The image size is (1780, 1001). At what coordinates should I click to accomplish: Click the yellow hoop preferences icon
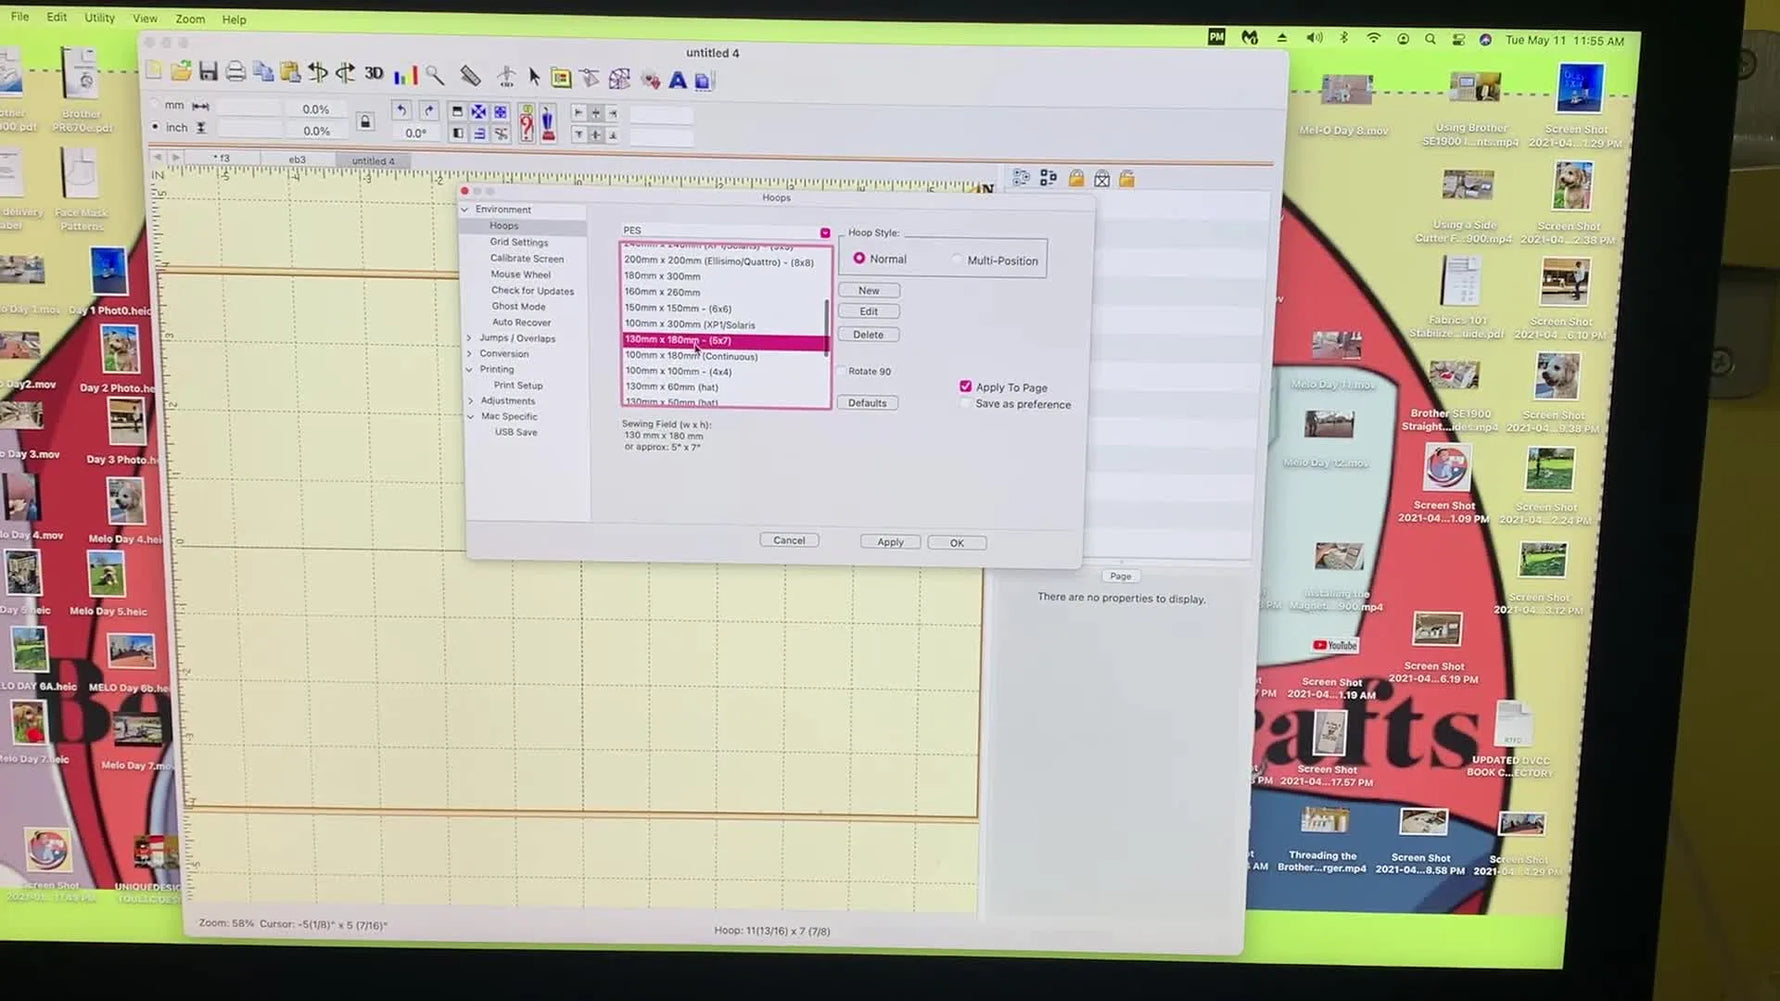pyautogui.click(x=561, y=78)
